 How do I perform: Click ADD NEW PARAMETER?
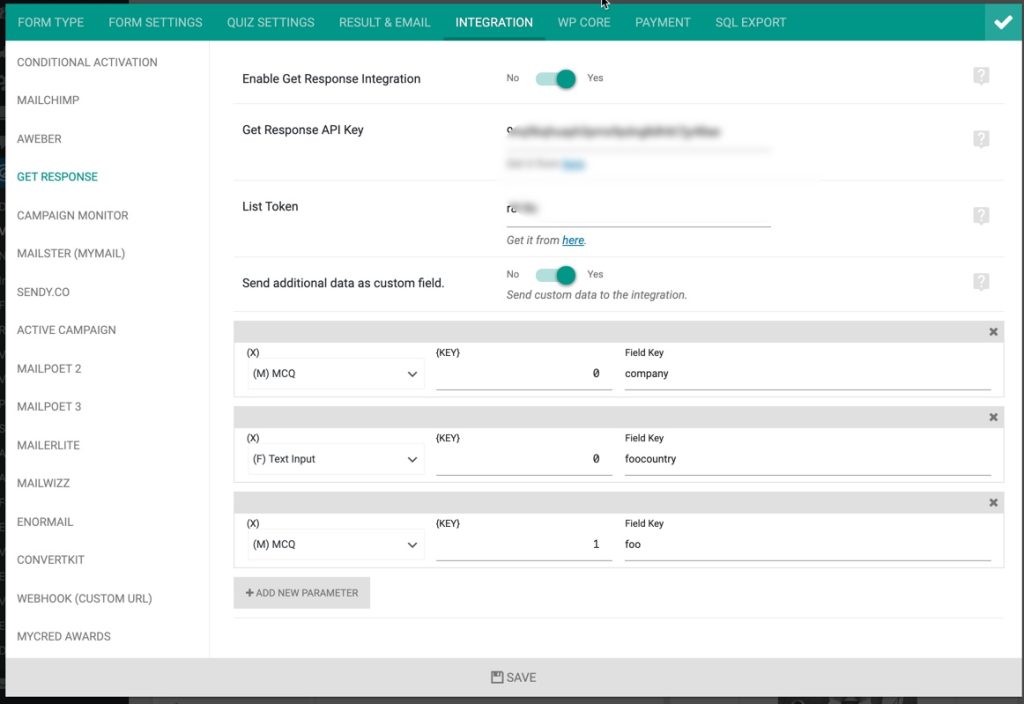click(x=302, y=592)
